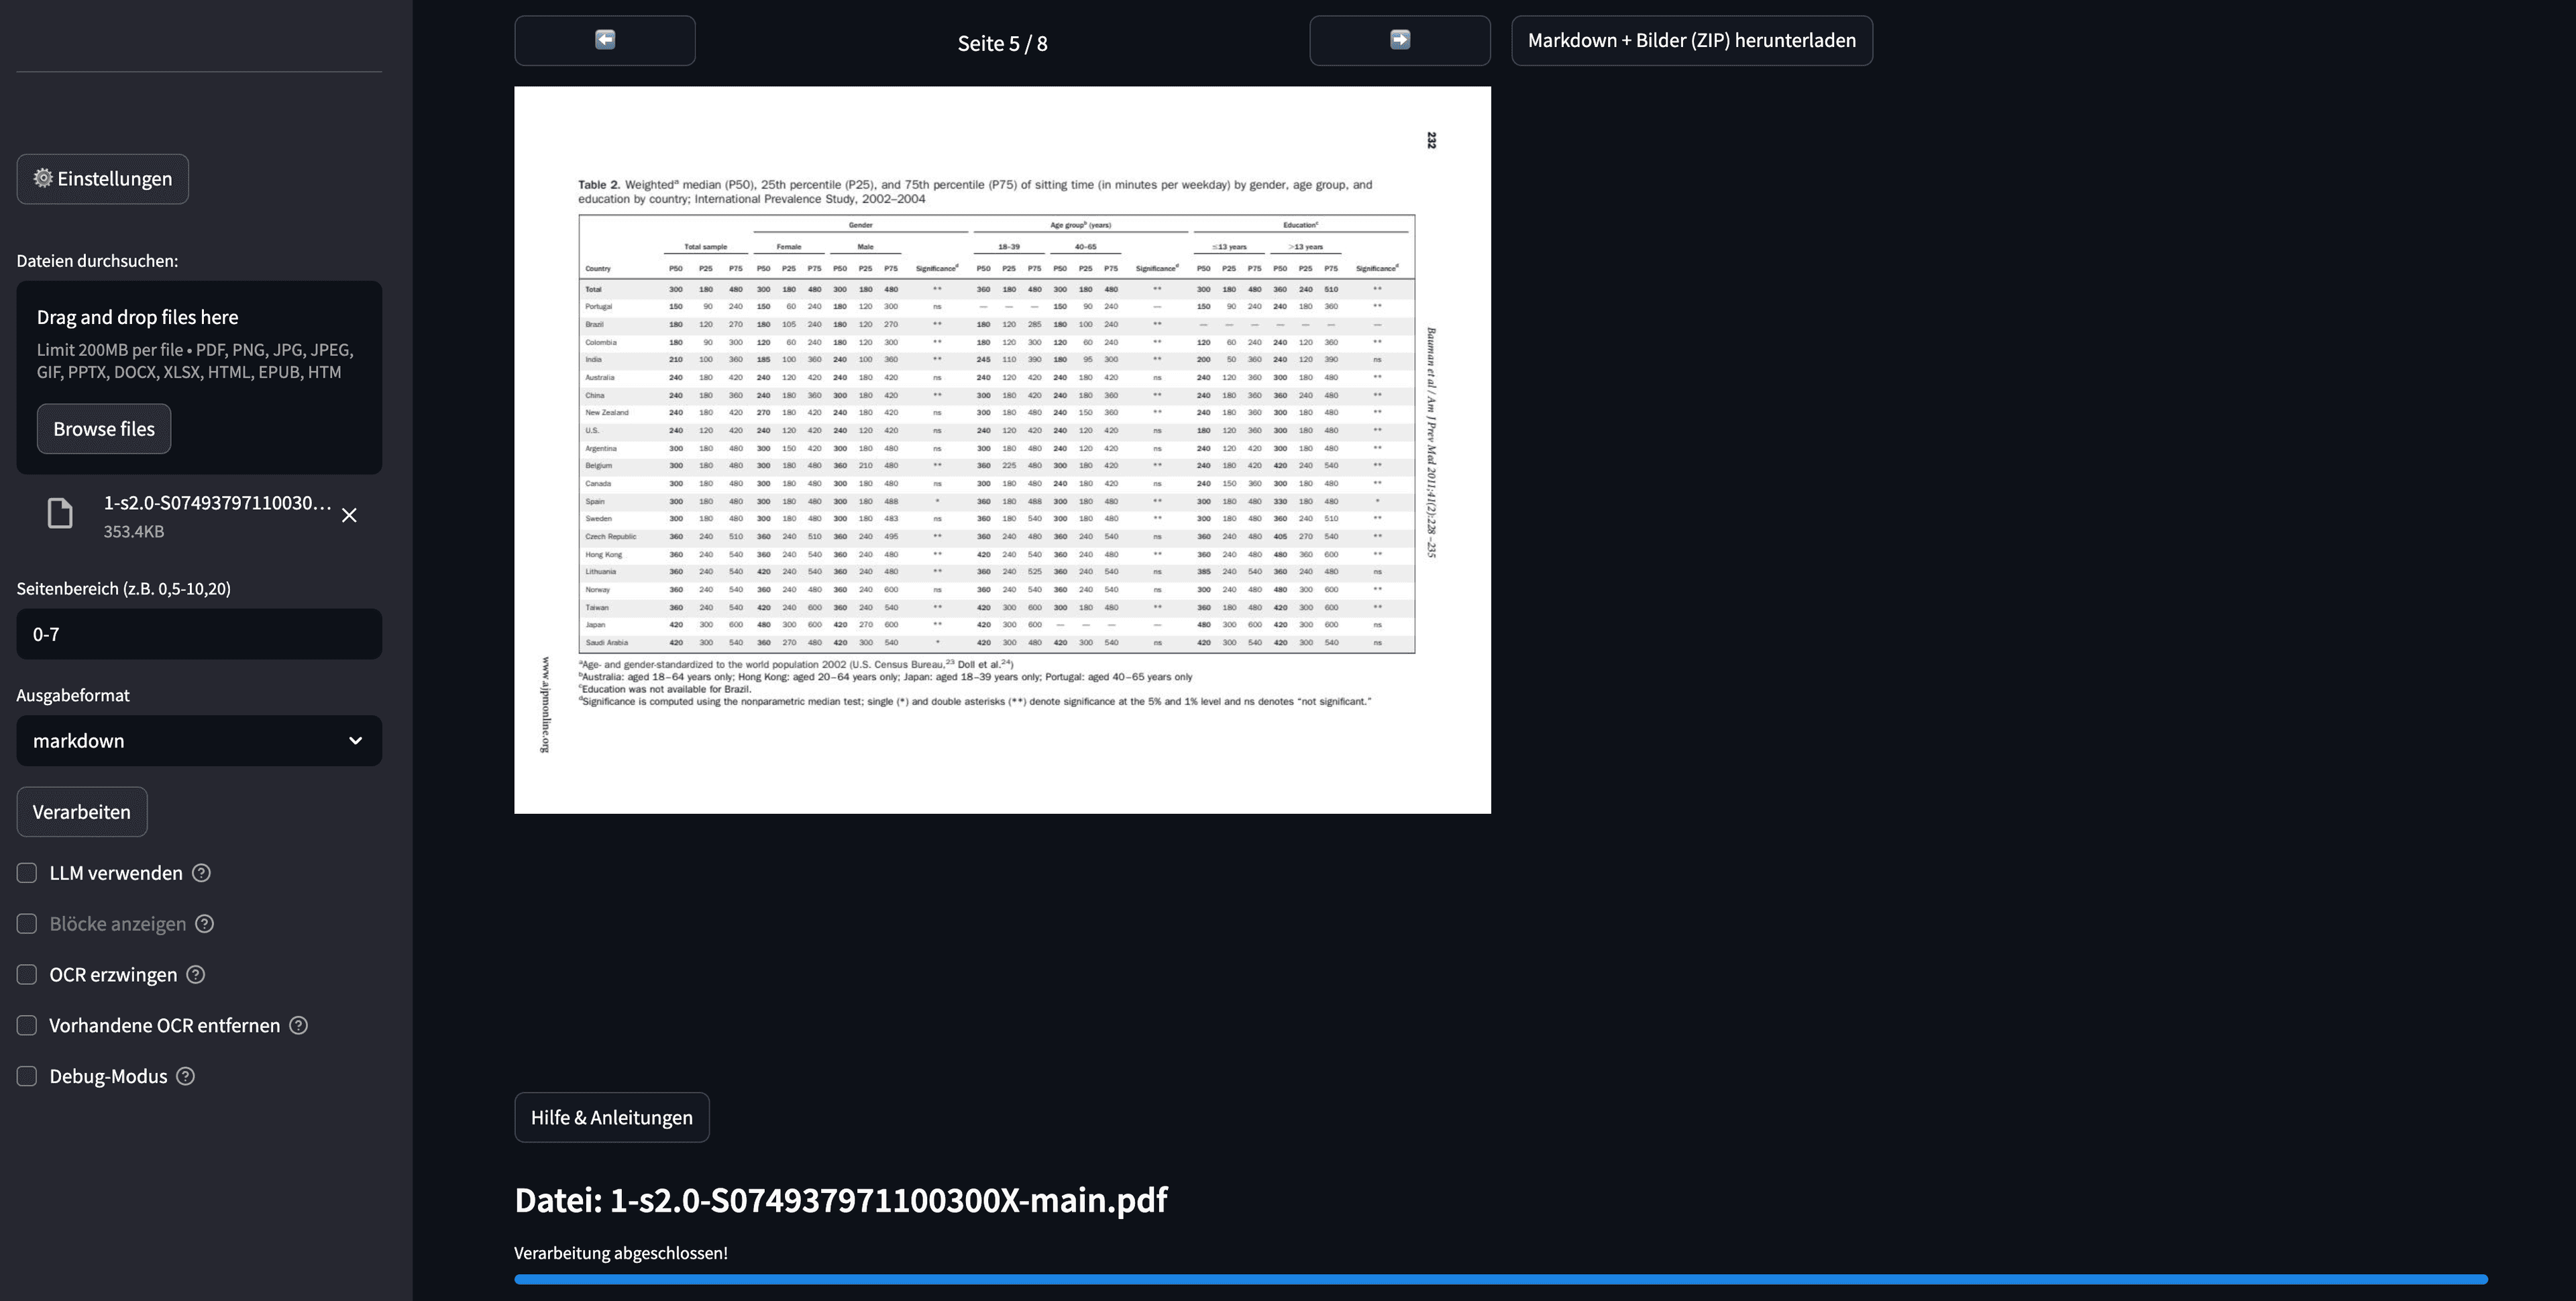Click help icon next to LLM verwenden
2576x1301 pixels.
(x=201, y=873)
